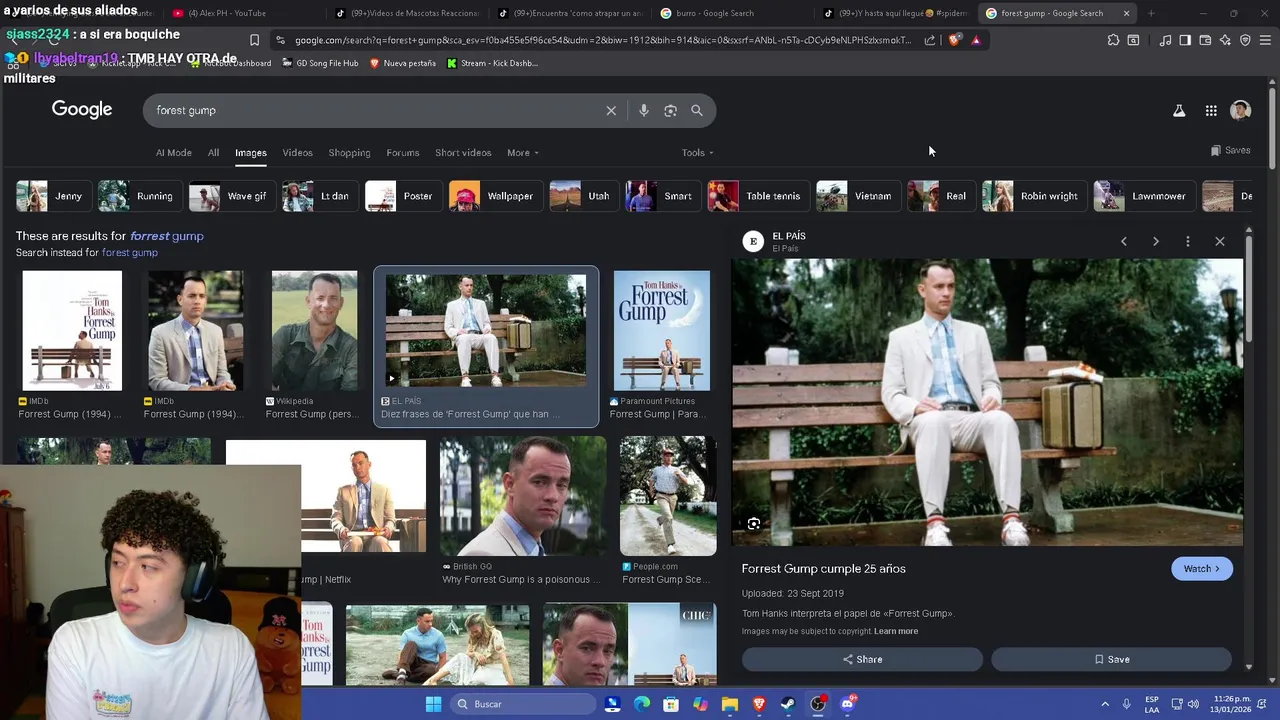Switch to the Forums tab
The width and height of the screenshot is (1280, 720).
pos(403,153)
